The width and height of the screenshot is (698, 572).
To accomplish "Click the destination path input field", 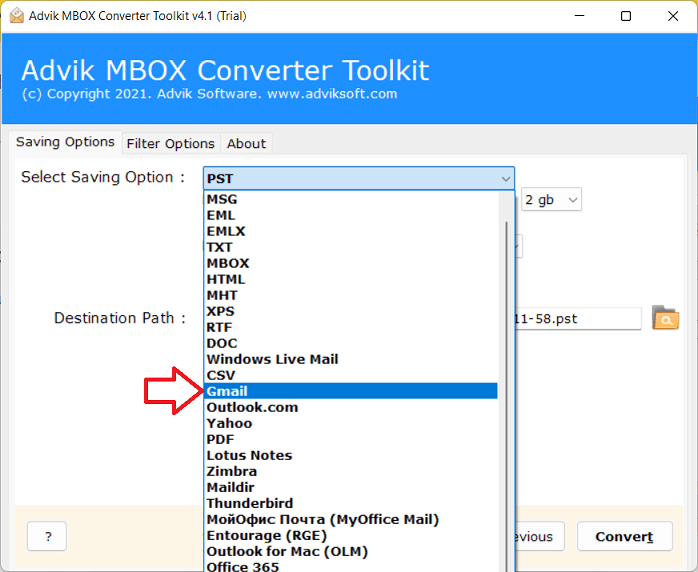I will point(577,319).
